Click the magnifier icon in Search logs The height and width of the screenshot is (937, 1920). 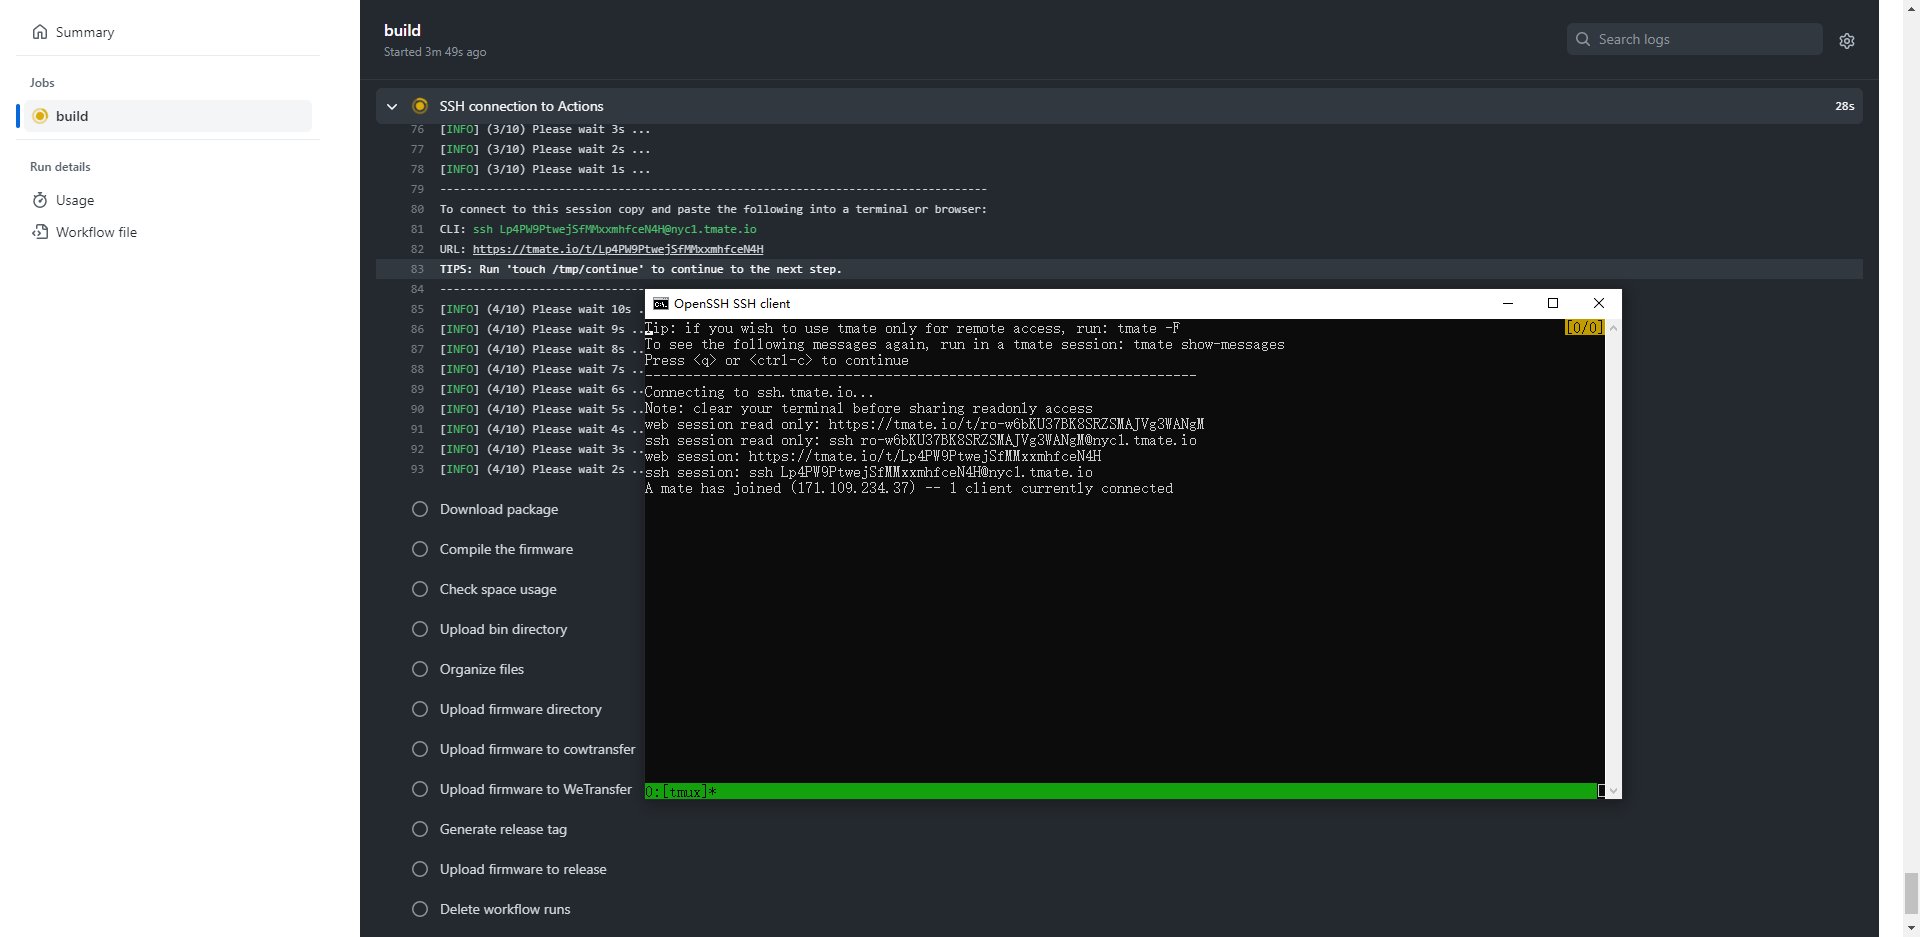[x=1583, y=39]
